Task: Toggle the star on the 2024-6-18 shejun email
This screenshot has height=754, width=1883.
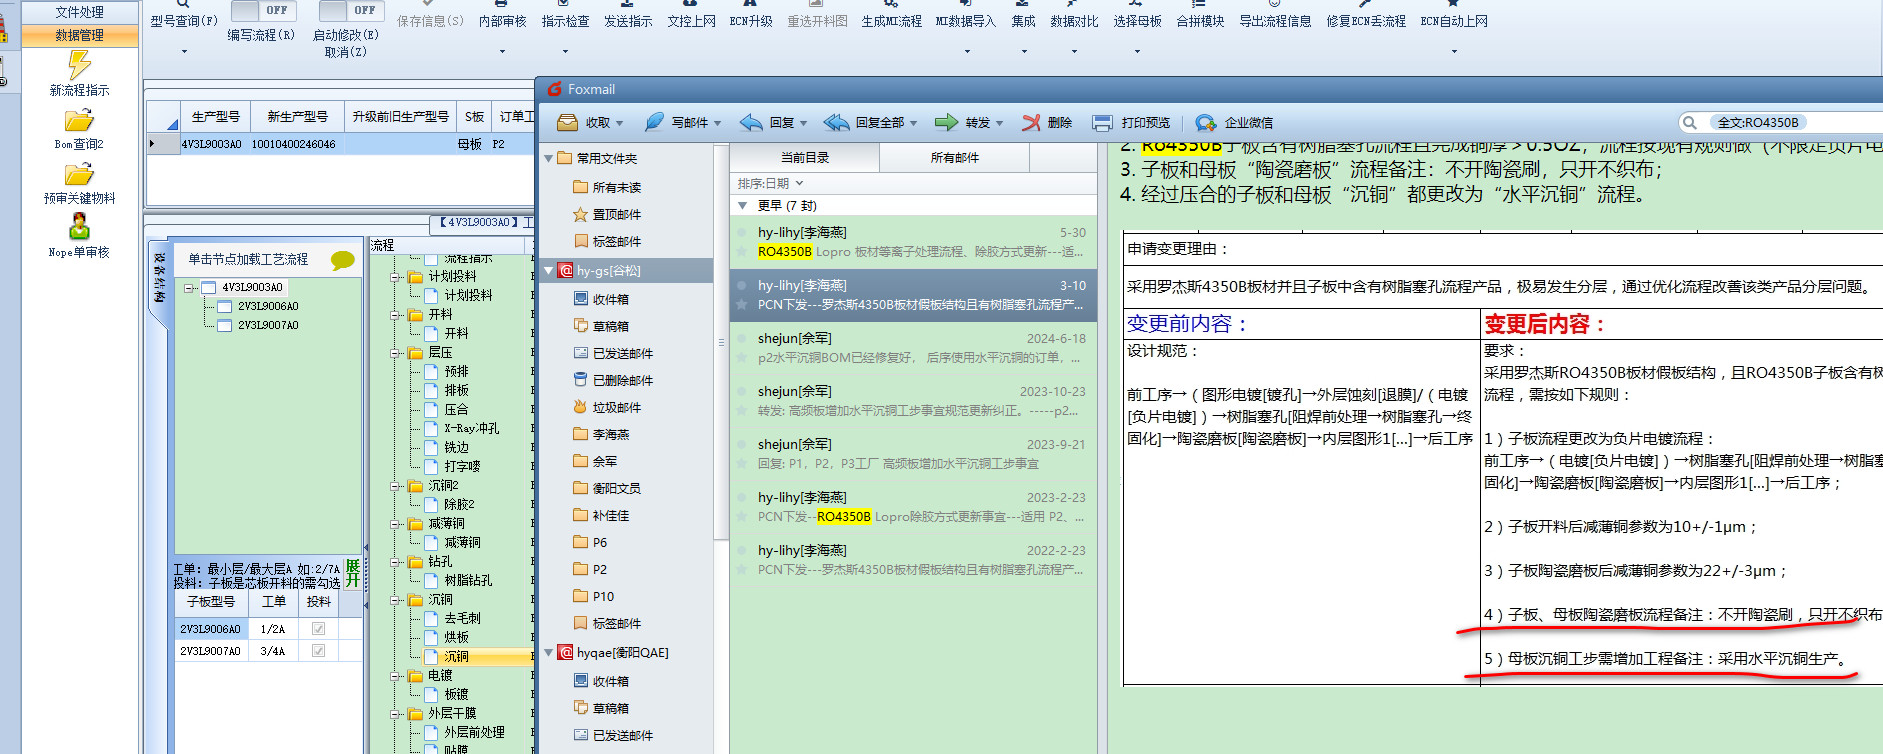Action: coord(742,358)
